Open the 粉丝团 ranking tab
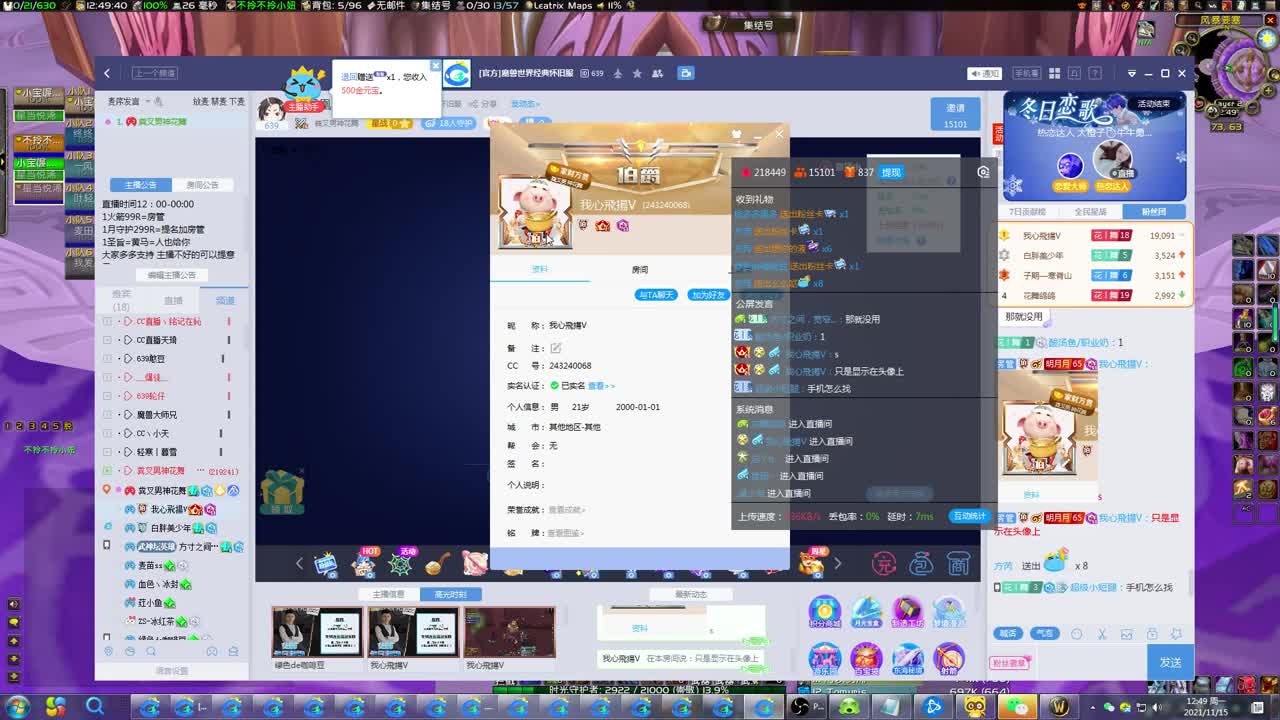Image resolution: width=1280 pixels, height=720 pixels. pyautogui.click(x=1153, y=212)
